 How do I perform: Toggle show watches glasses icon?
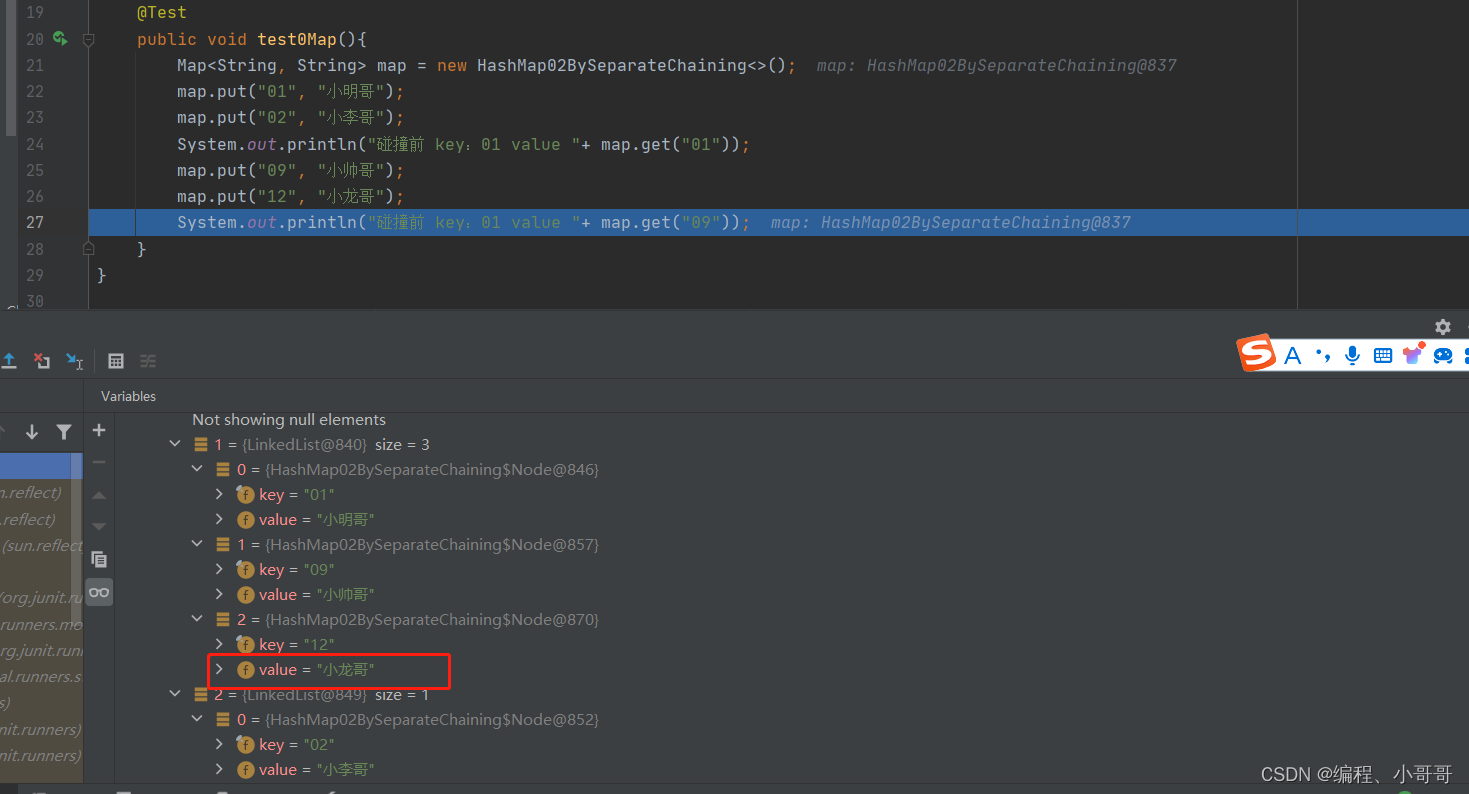(x=99, y=592)
